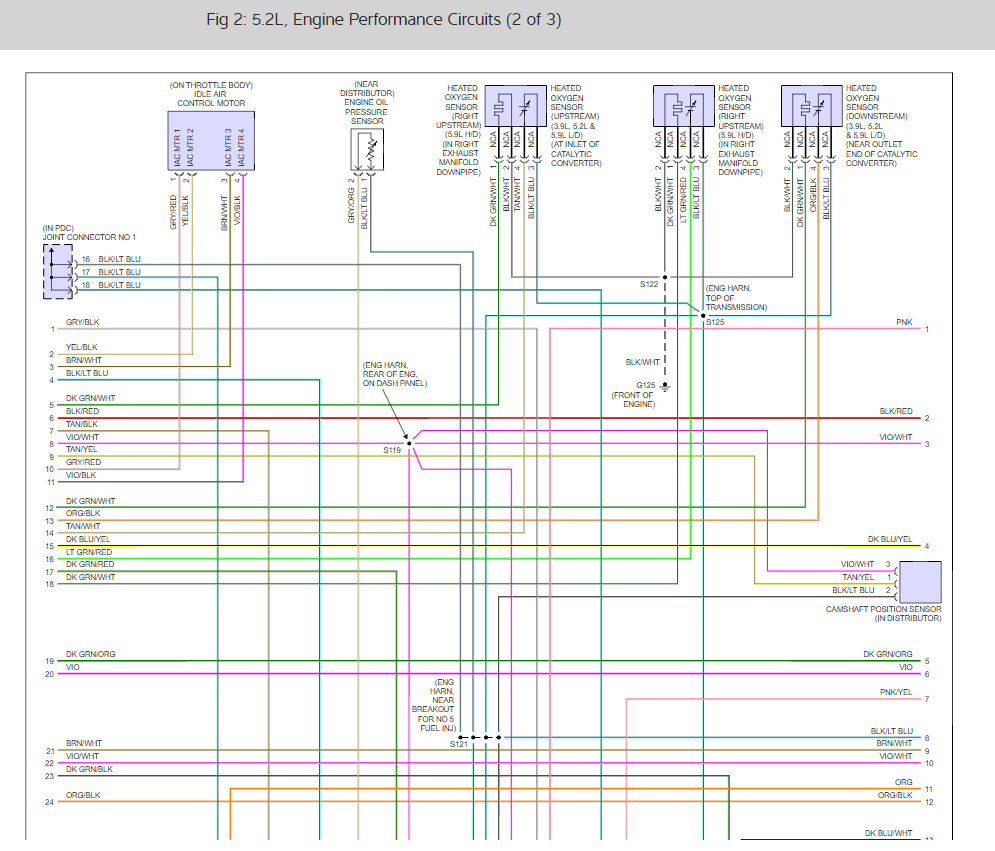Click the downstream heated oxygen sensor box

point(812,106)
